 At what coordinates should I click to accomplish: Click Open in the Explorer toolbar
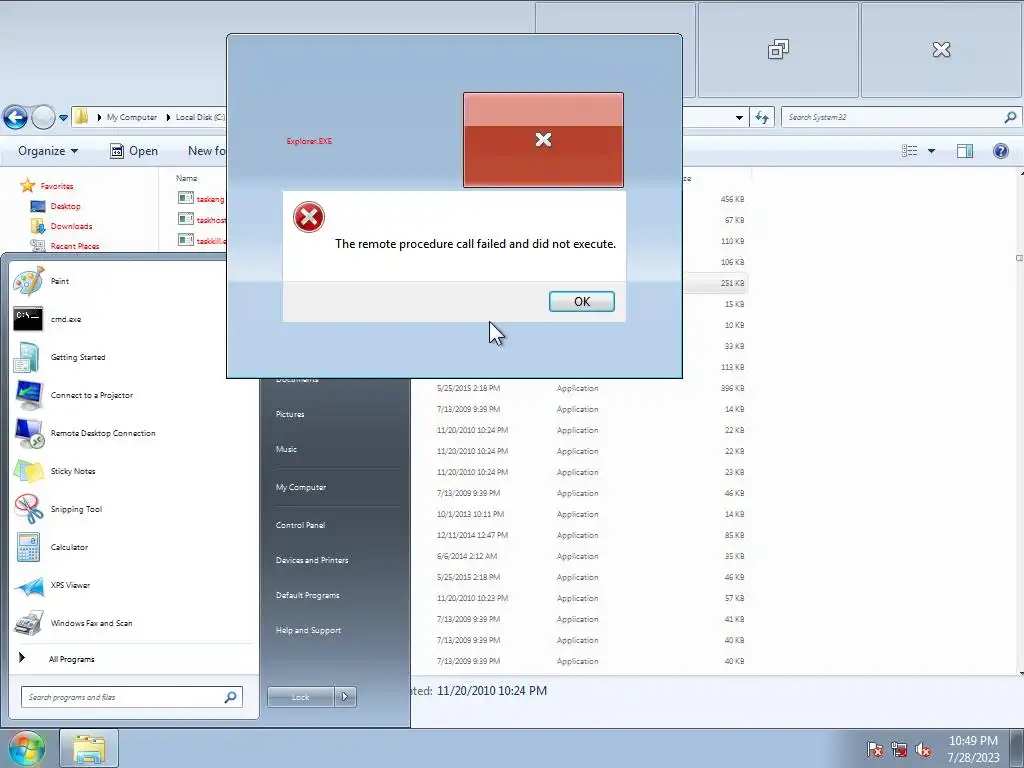tap(134, 151)
